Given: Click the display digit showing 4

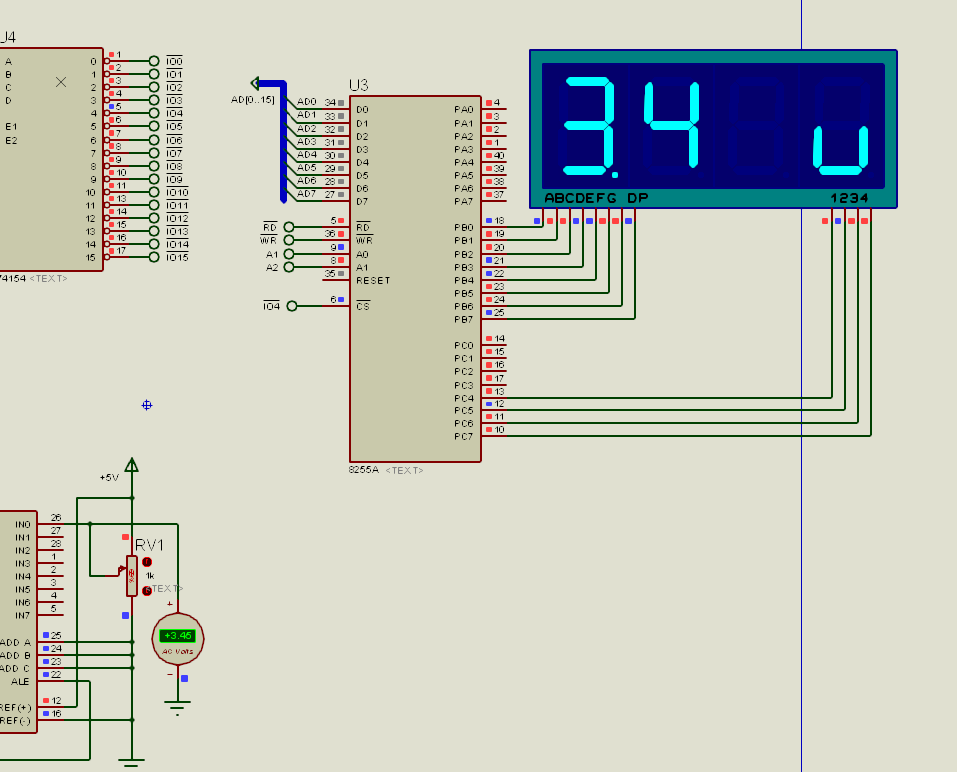Looking at the screenshot, I should click(x=671, y=125).
